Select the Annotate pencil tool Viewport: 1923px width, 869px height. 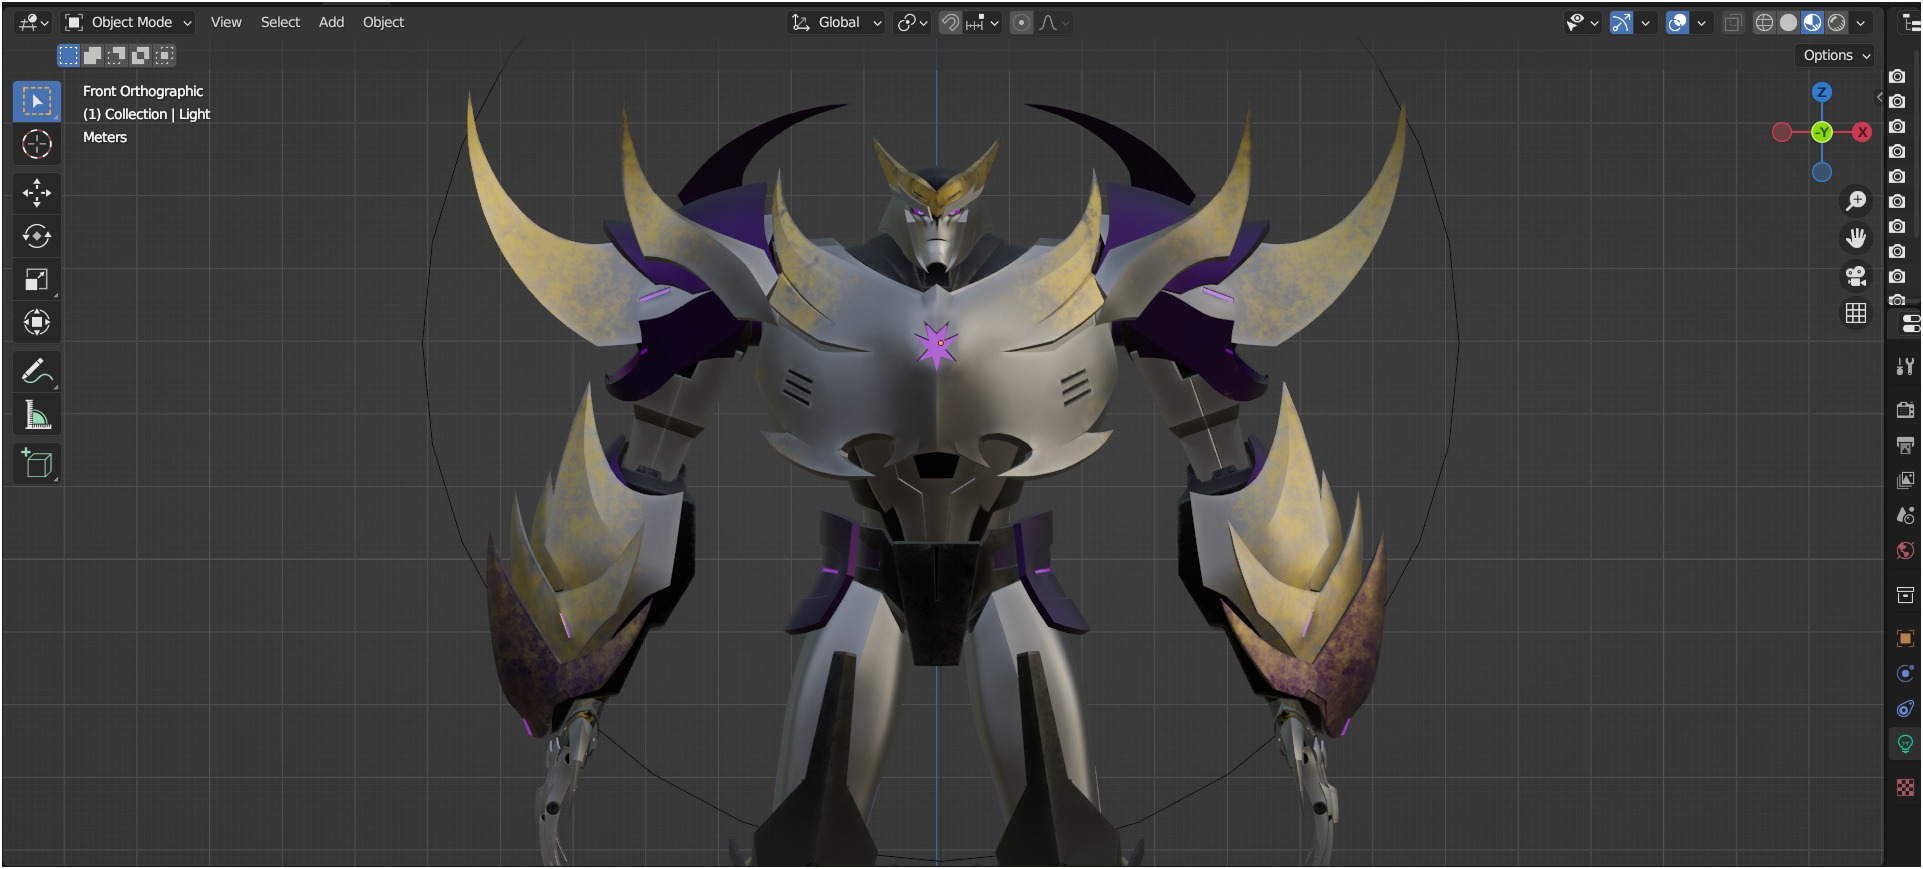[37, 372]
